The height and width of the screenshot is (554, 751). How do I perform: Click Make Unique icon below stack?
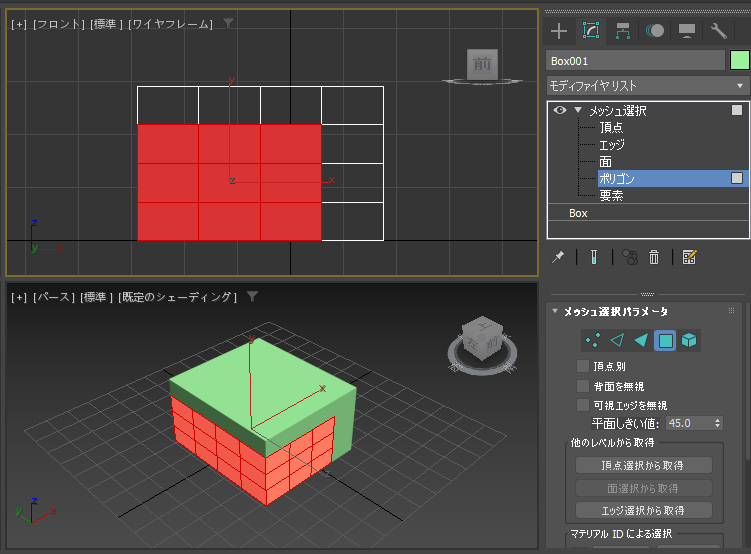coord(630,257)
